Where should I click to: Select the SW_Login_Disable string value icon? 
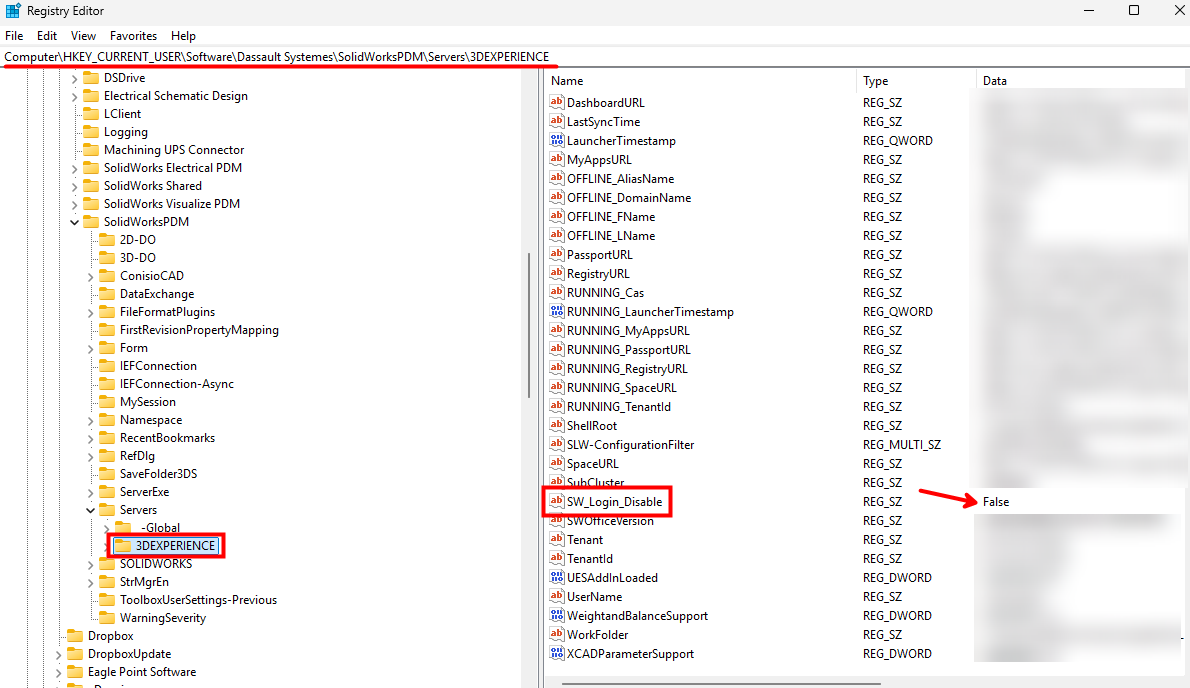click(557, 501)
